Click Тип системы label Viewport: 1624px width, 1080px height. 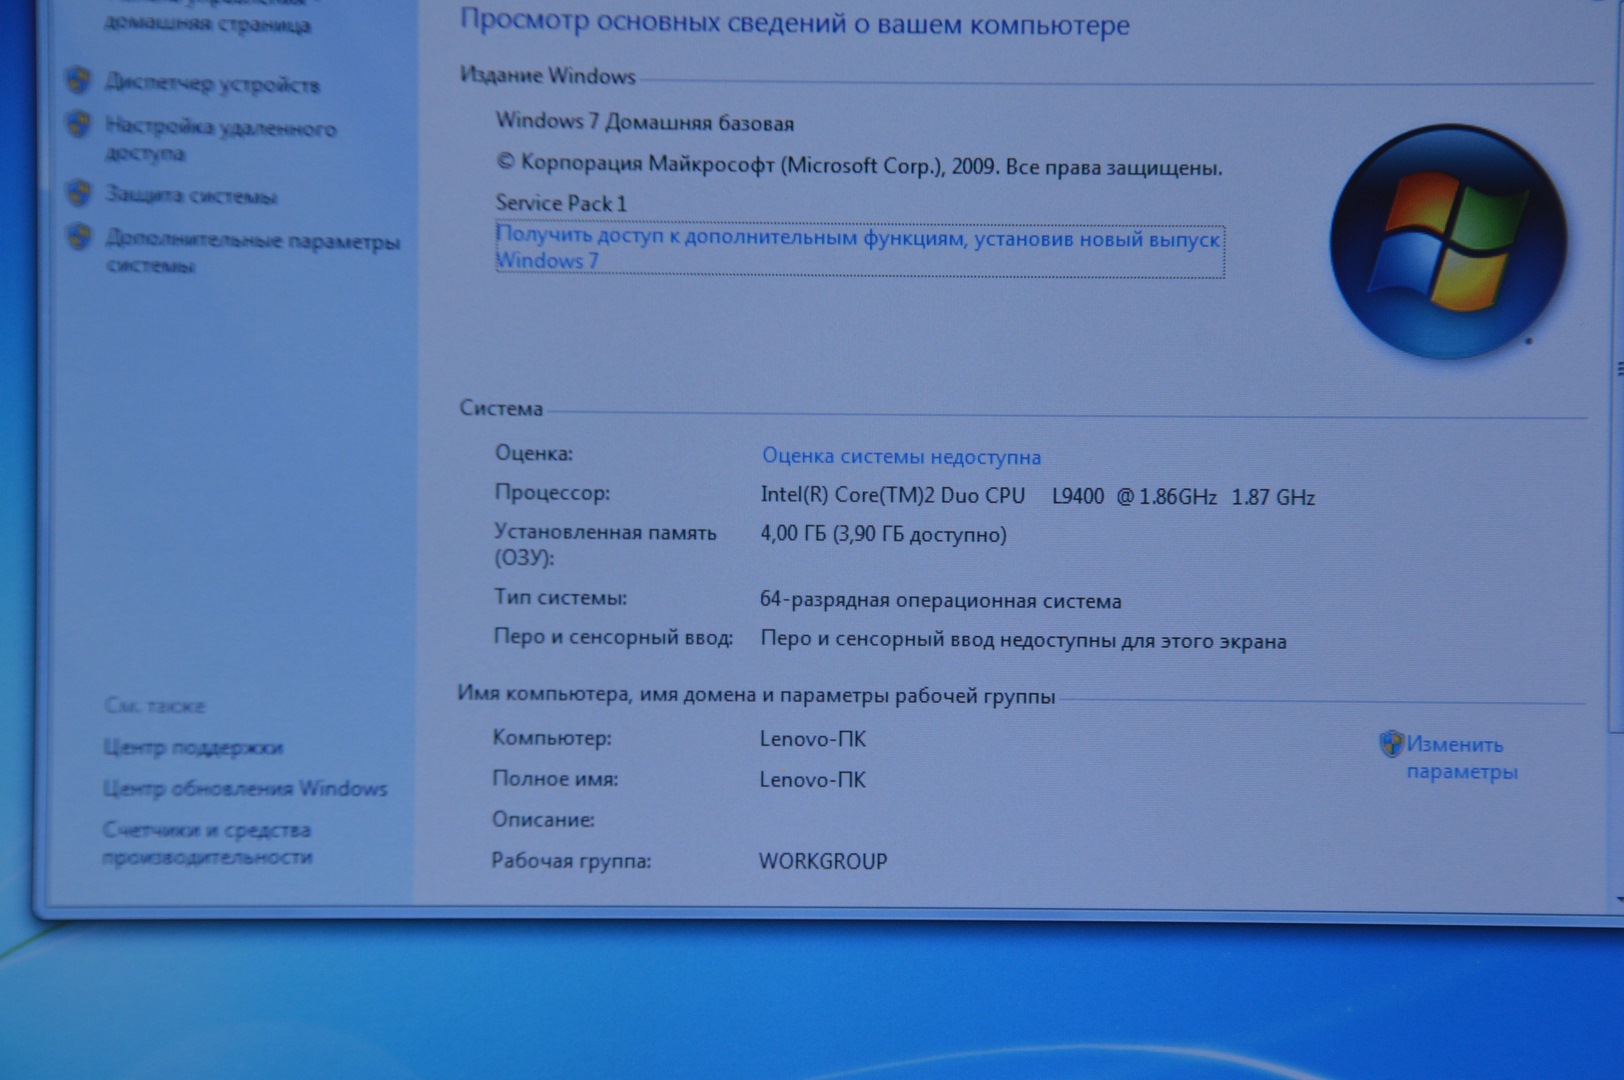click(560, 598)
